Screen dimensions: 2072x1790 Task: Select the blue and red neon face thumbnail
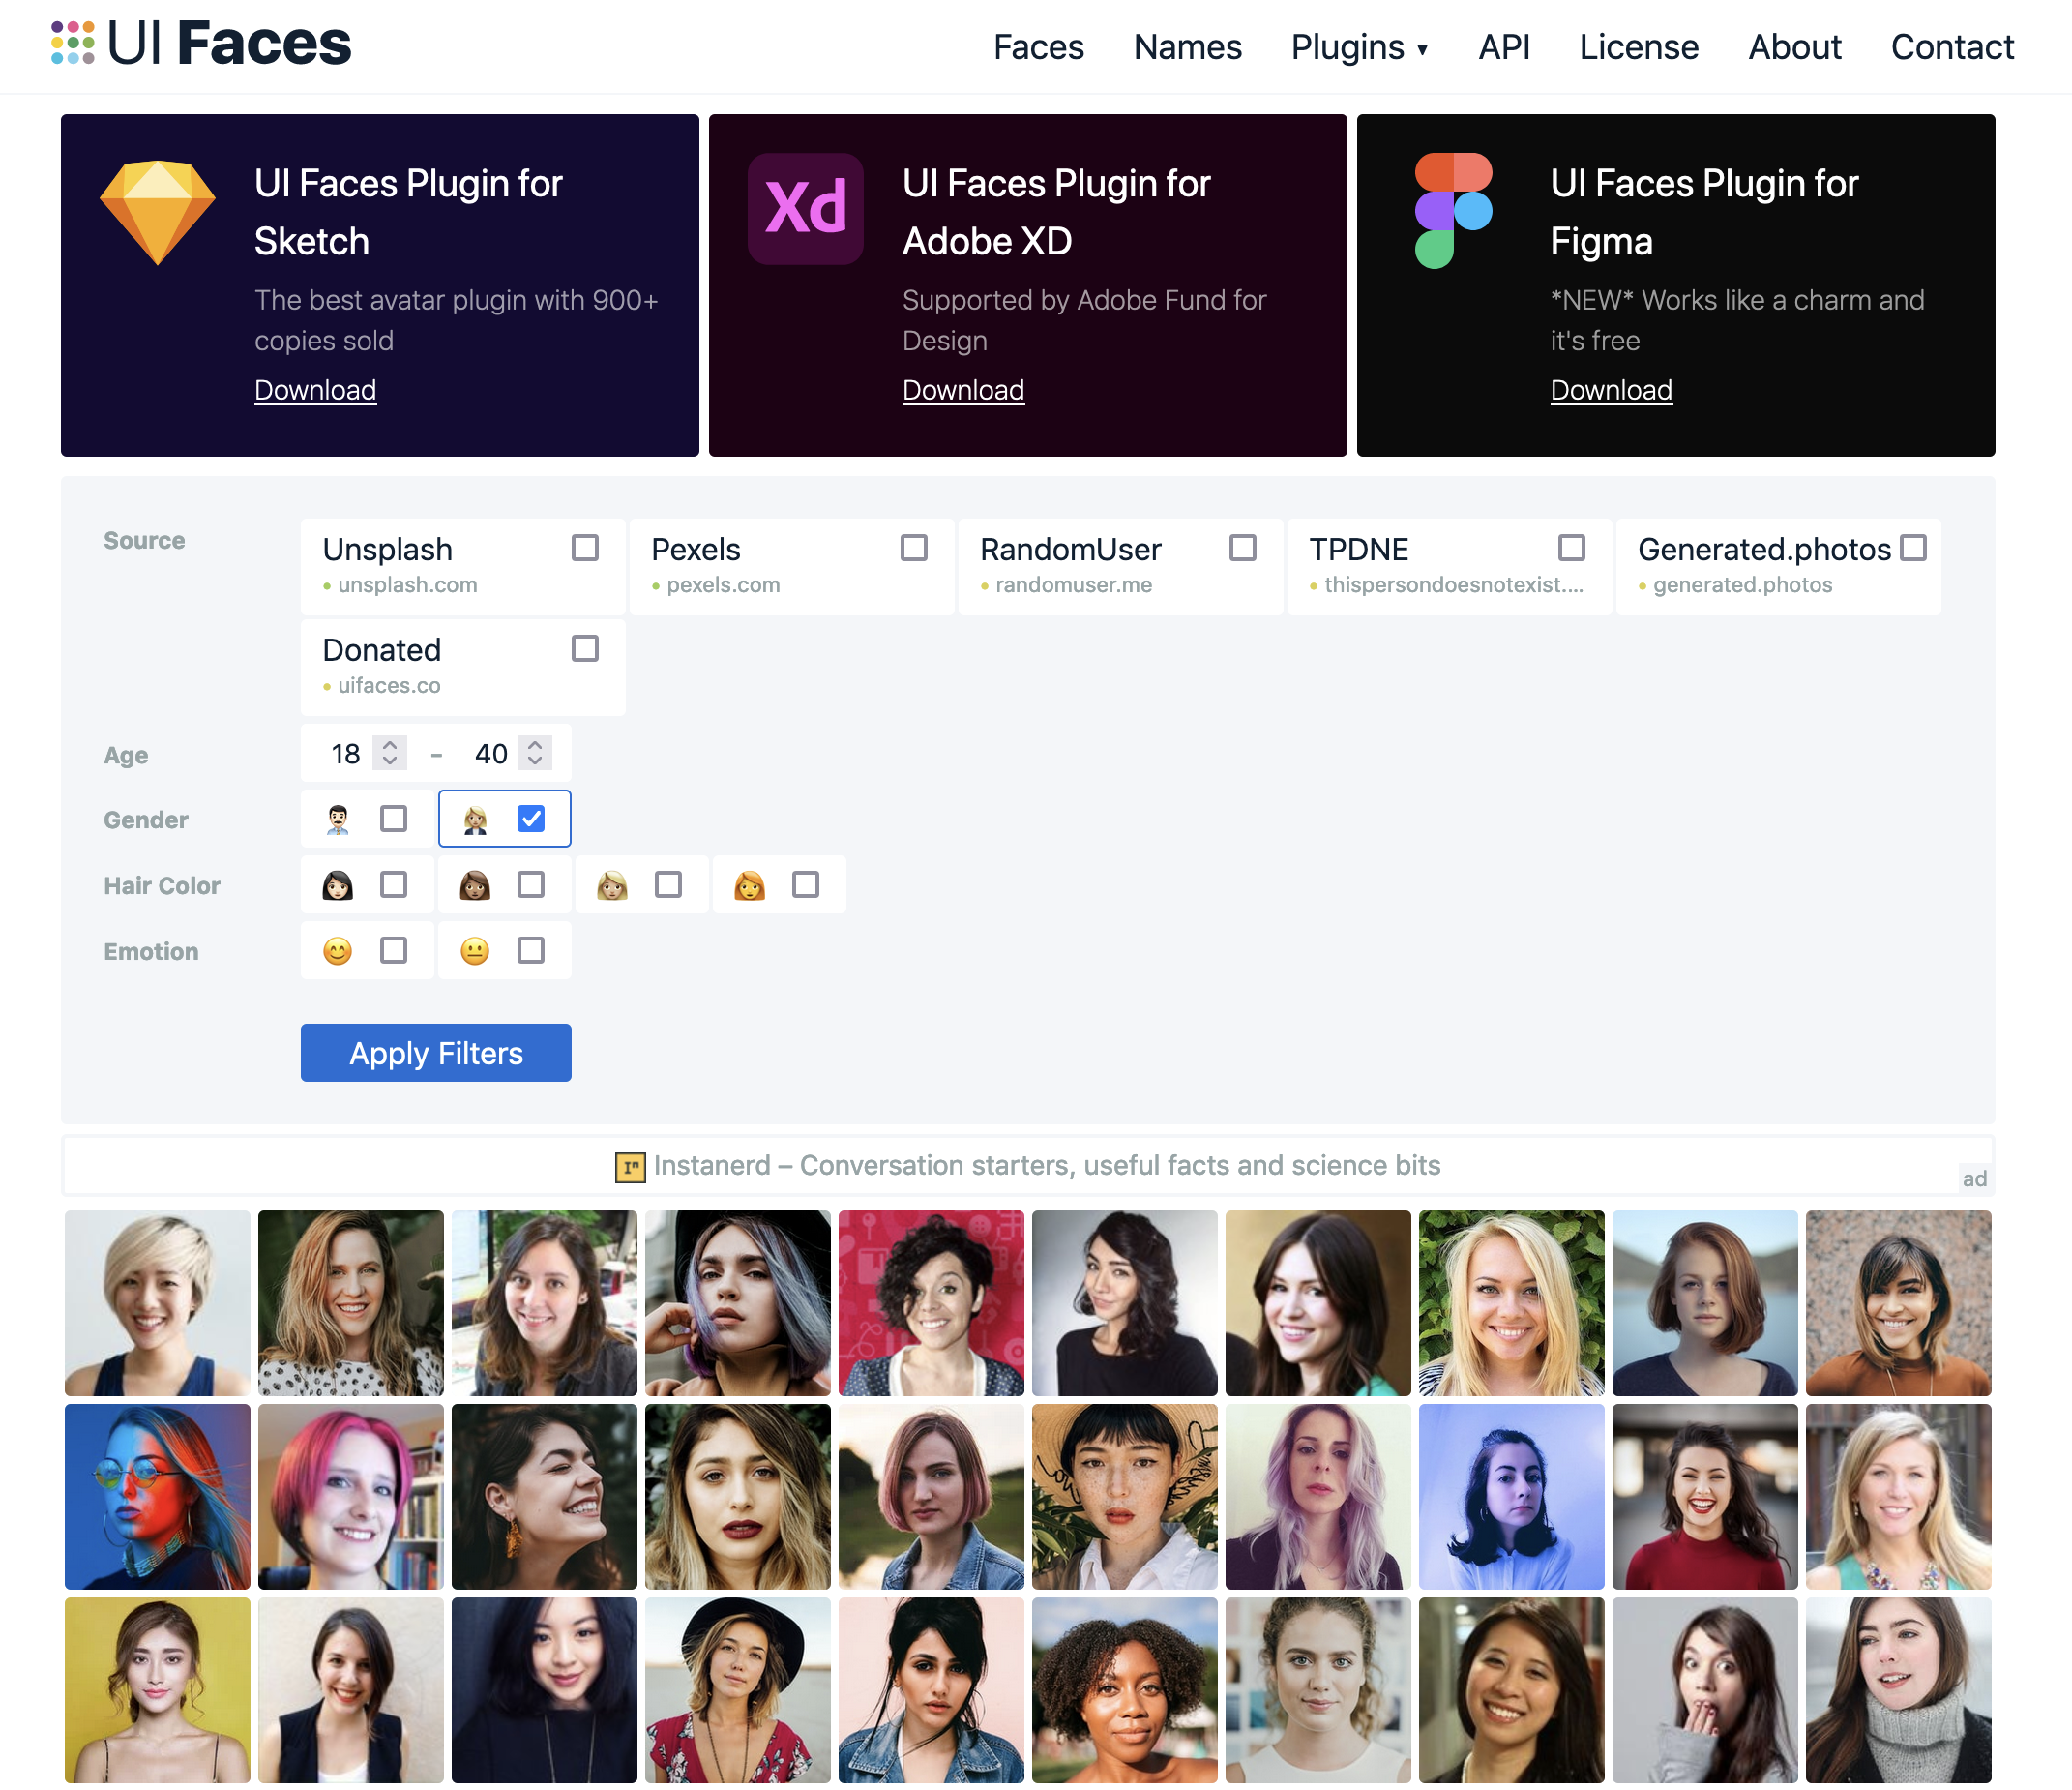click(x=158, y=1497)
